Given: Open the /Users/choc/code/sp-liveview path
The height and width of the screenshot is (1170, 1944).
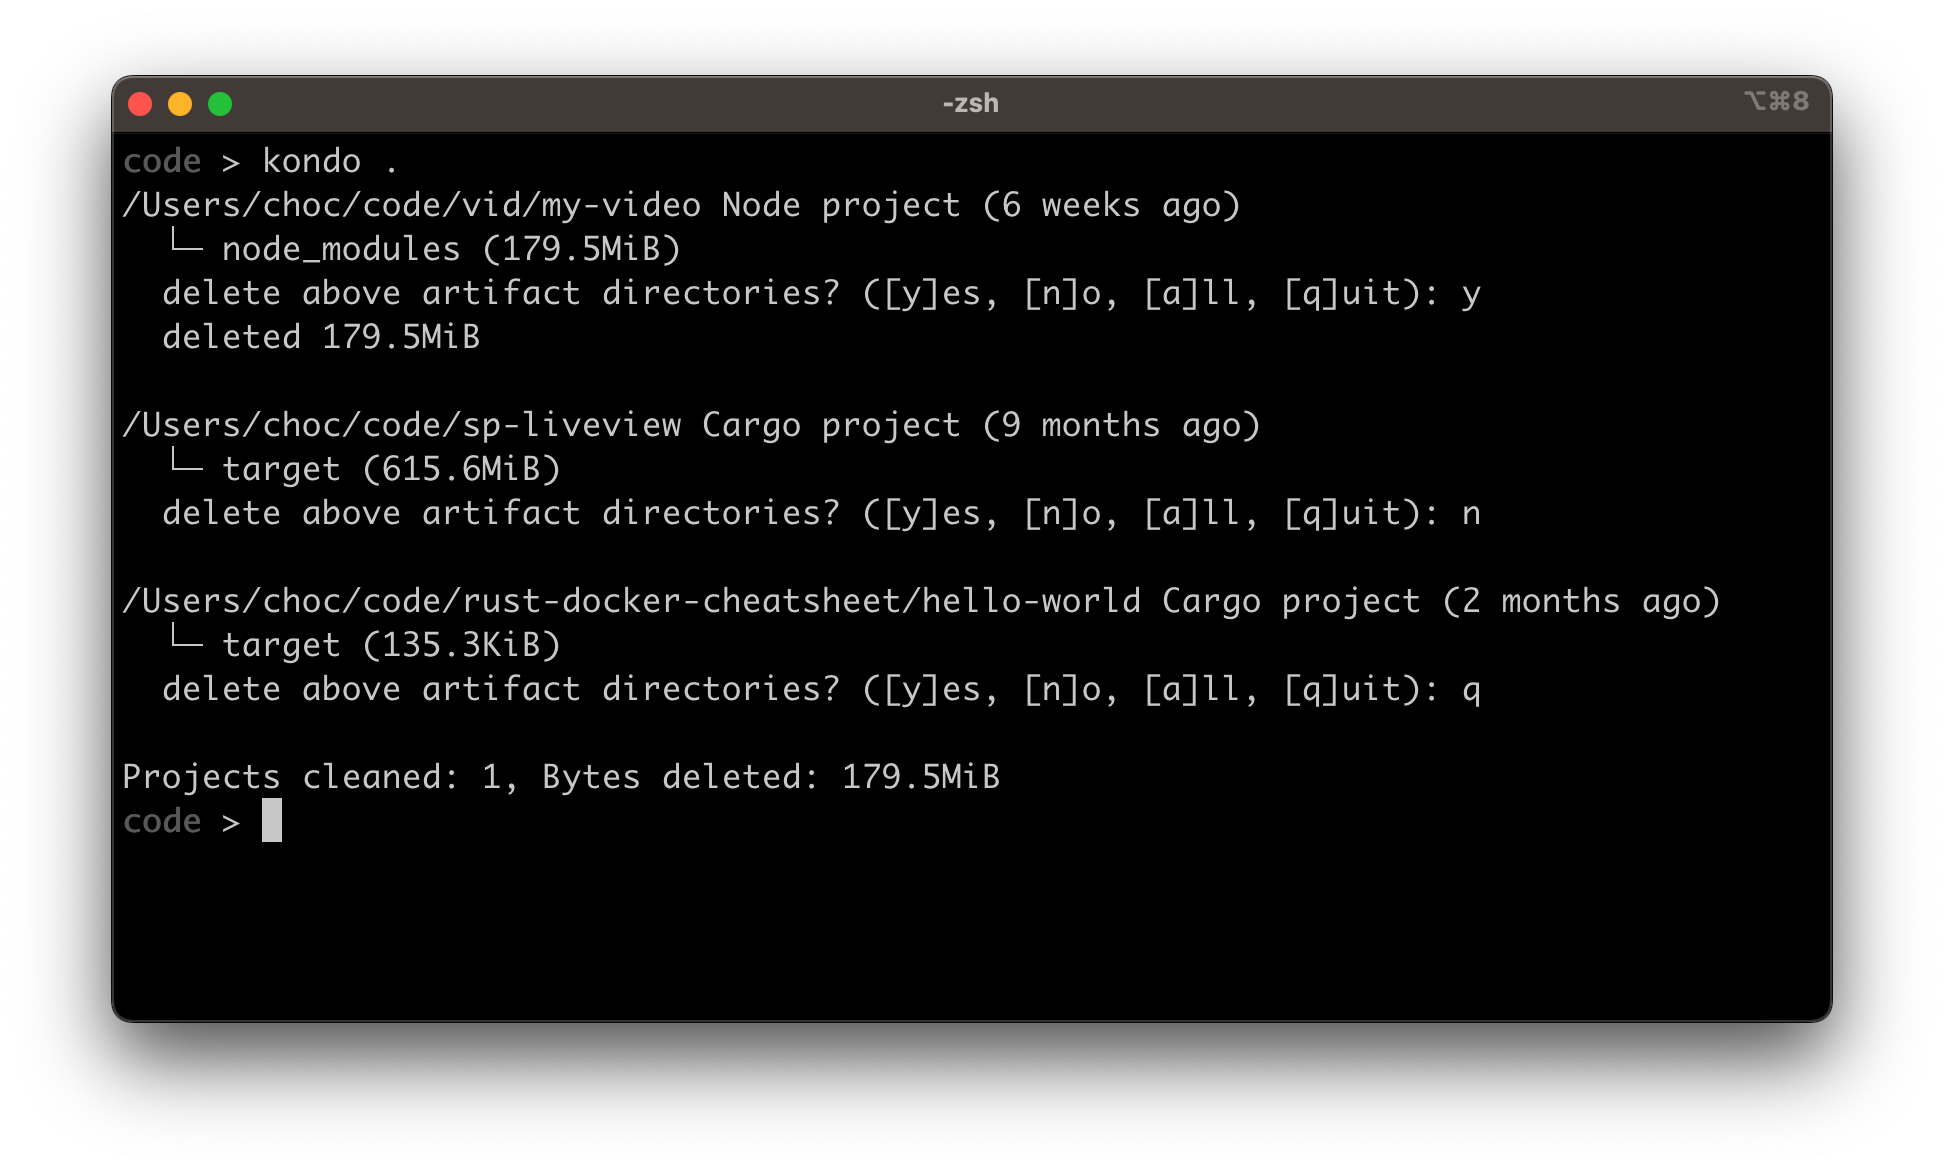Looking at the screenshot, I should coord(404,424).
